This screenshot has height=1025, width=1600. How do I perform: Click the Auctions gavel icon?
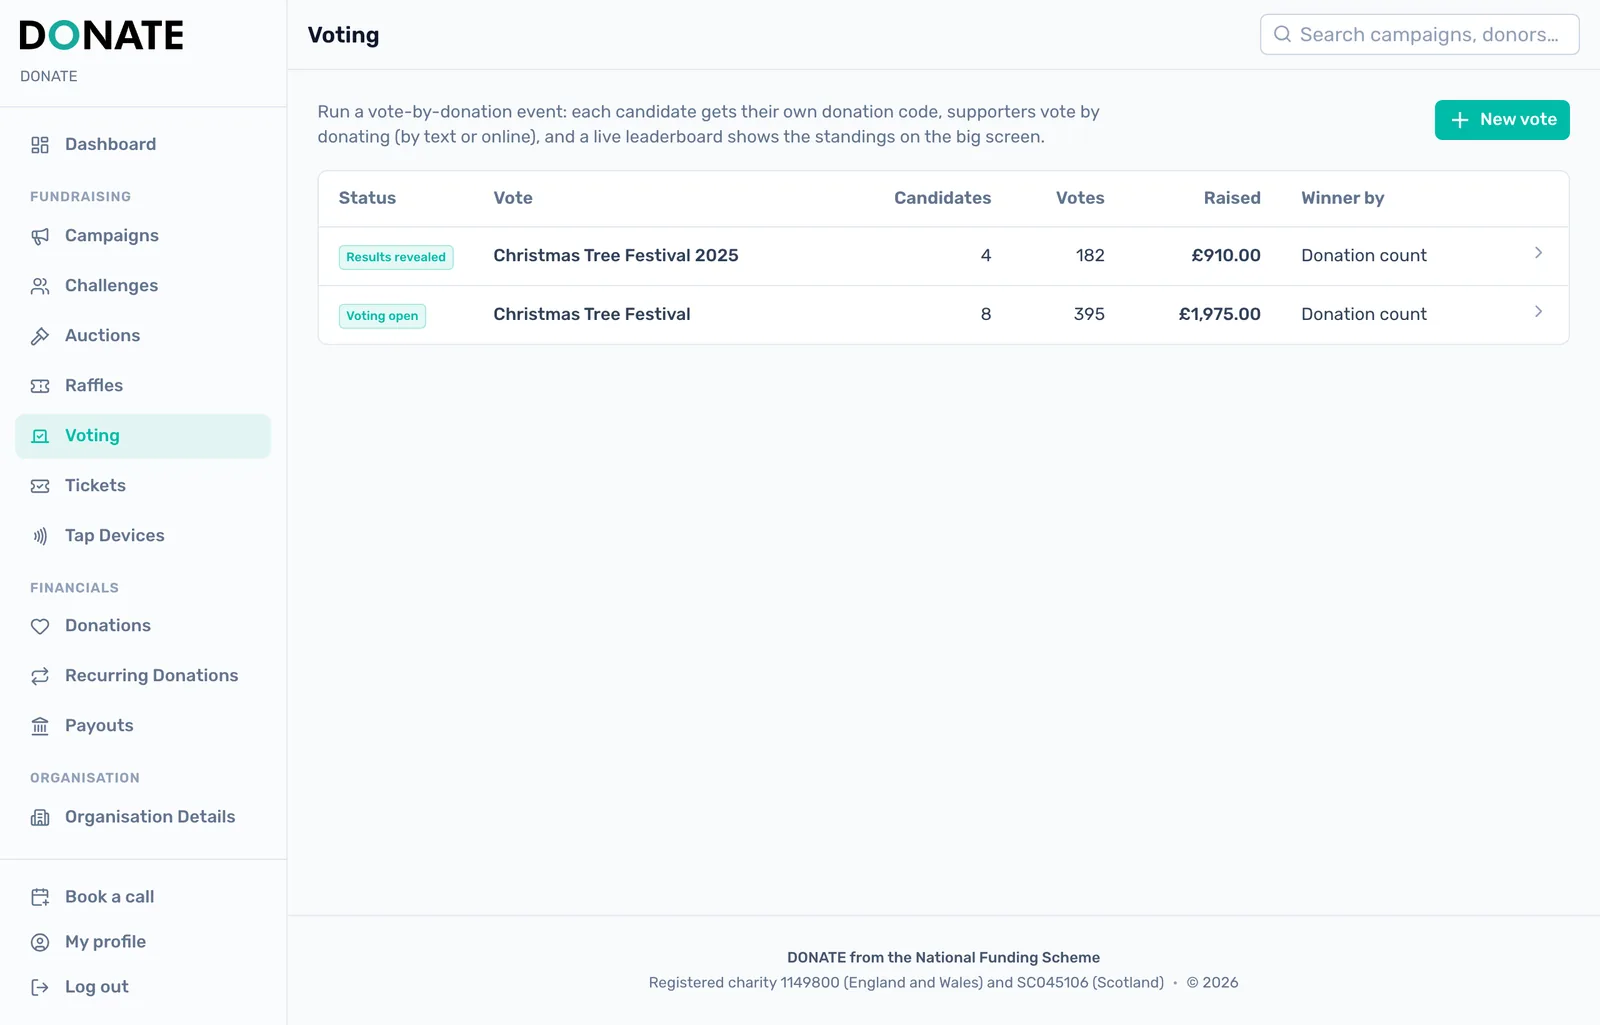pos(40,336)
